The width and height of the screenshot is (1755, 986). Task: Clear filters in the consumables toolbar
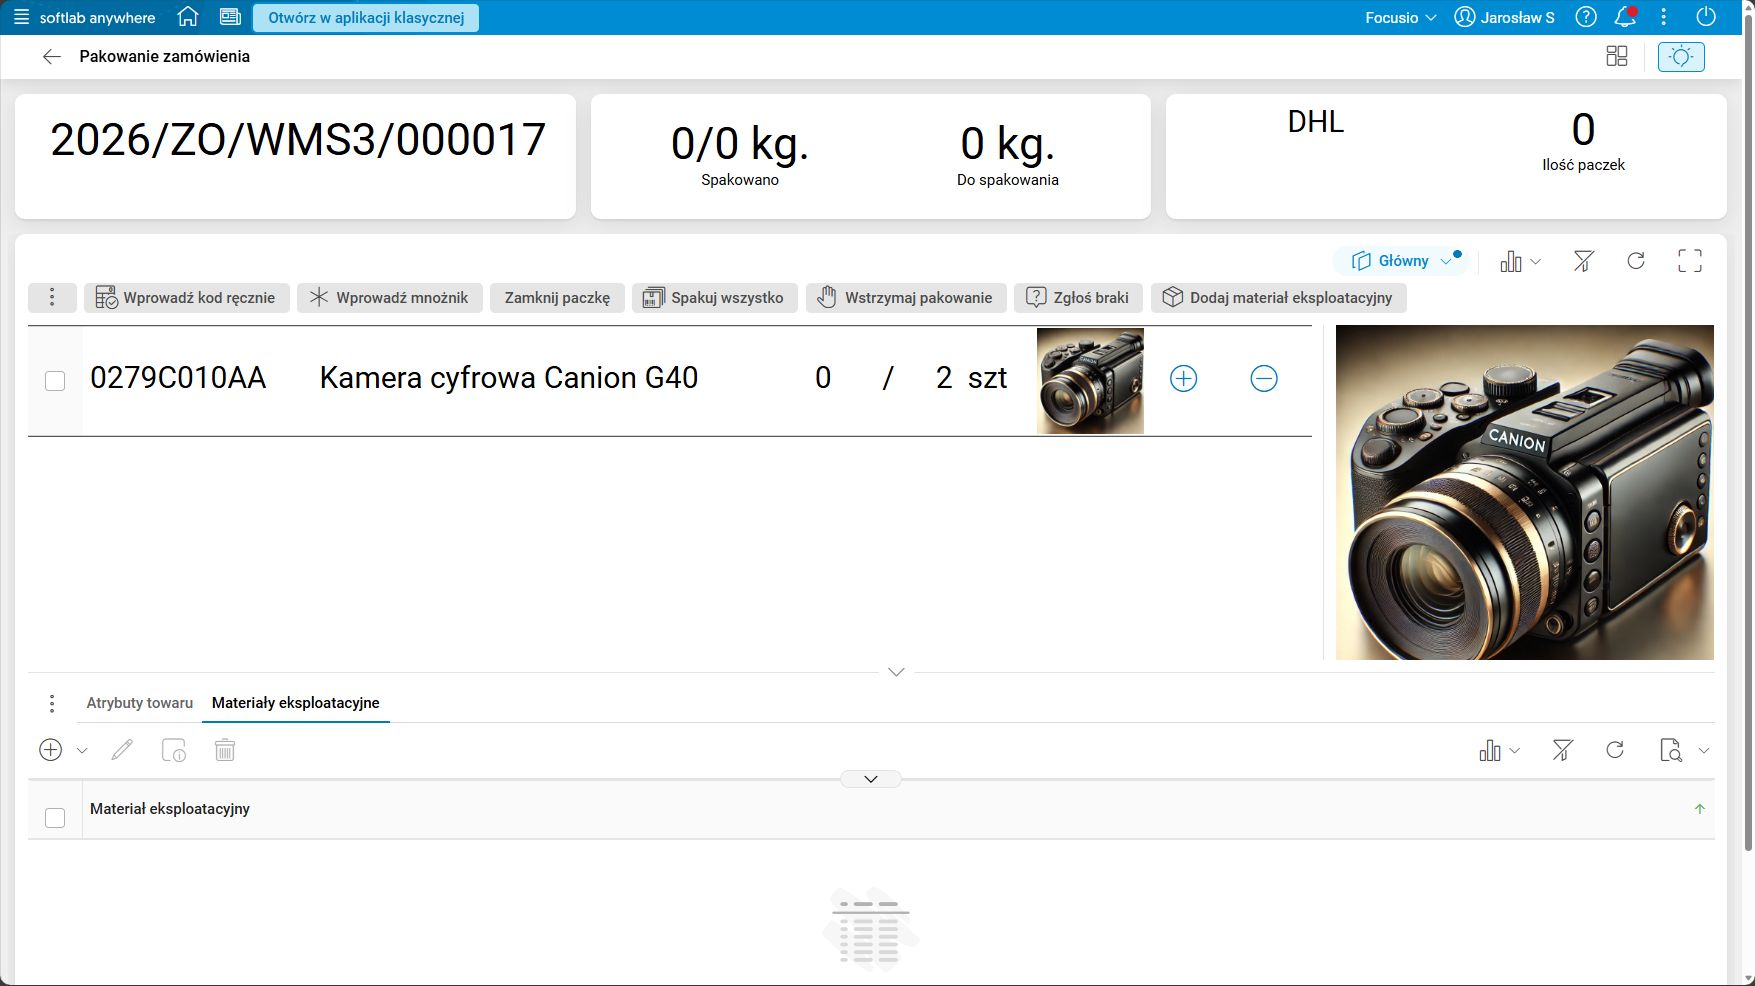point(1563,750)
